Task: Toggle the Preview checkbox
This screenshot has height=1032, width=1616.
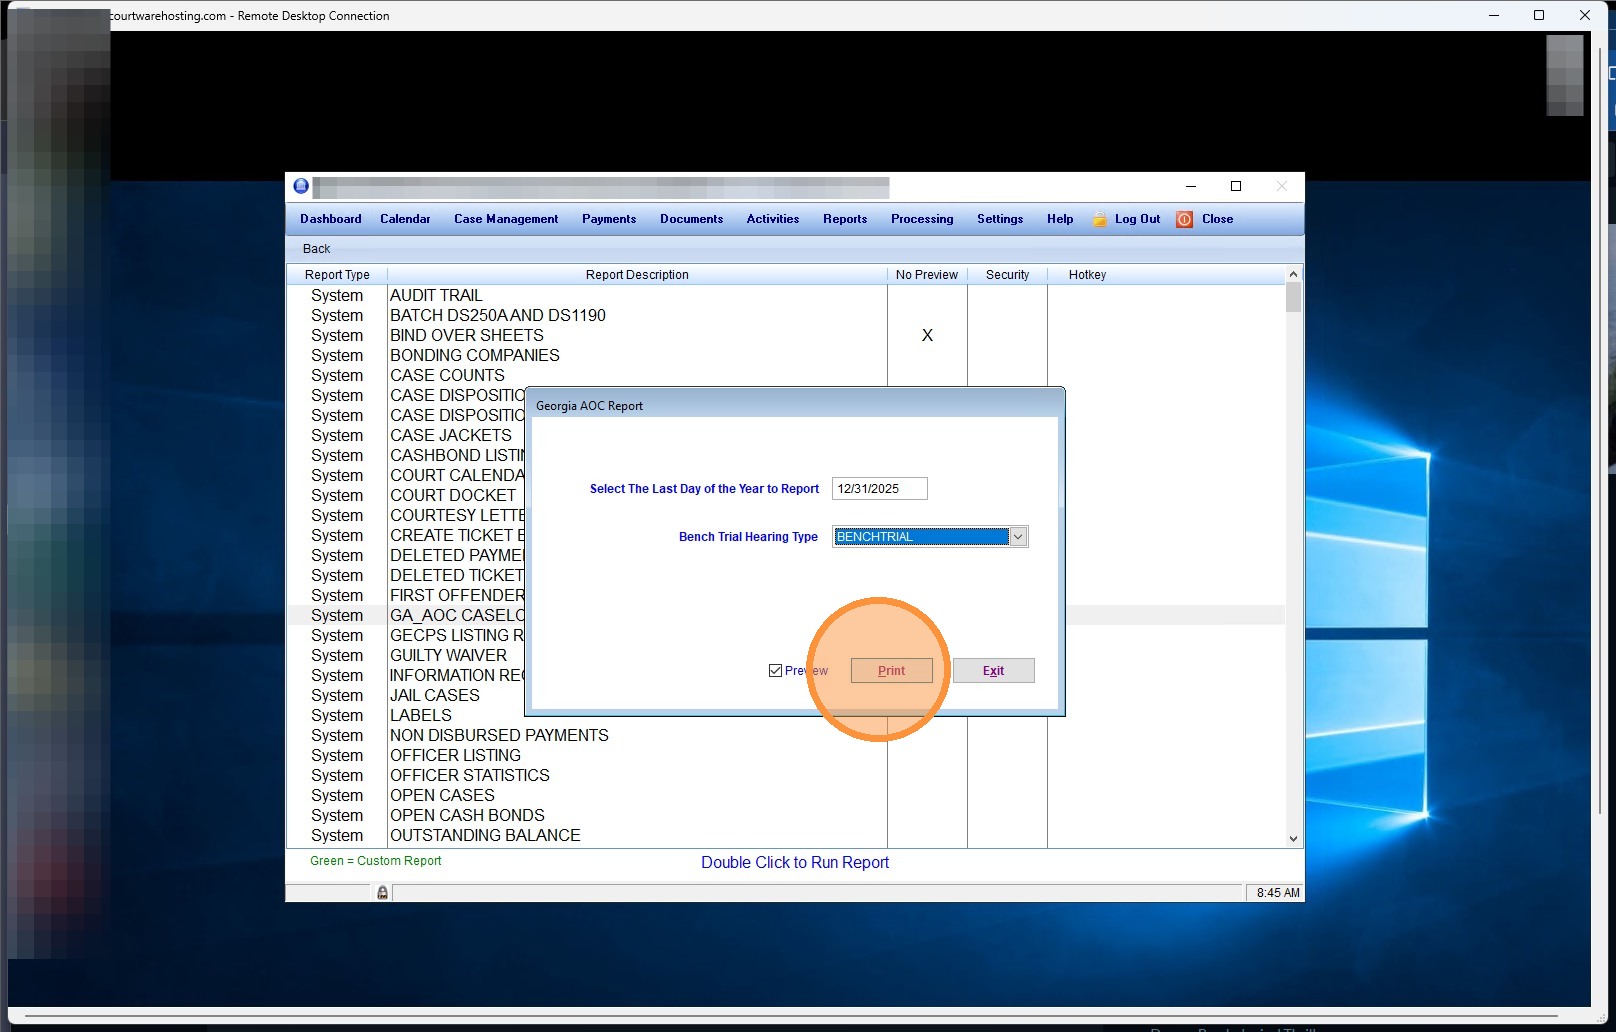Action: pos(775,671)
